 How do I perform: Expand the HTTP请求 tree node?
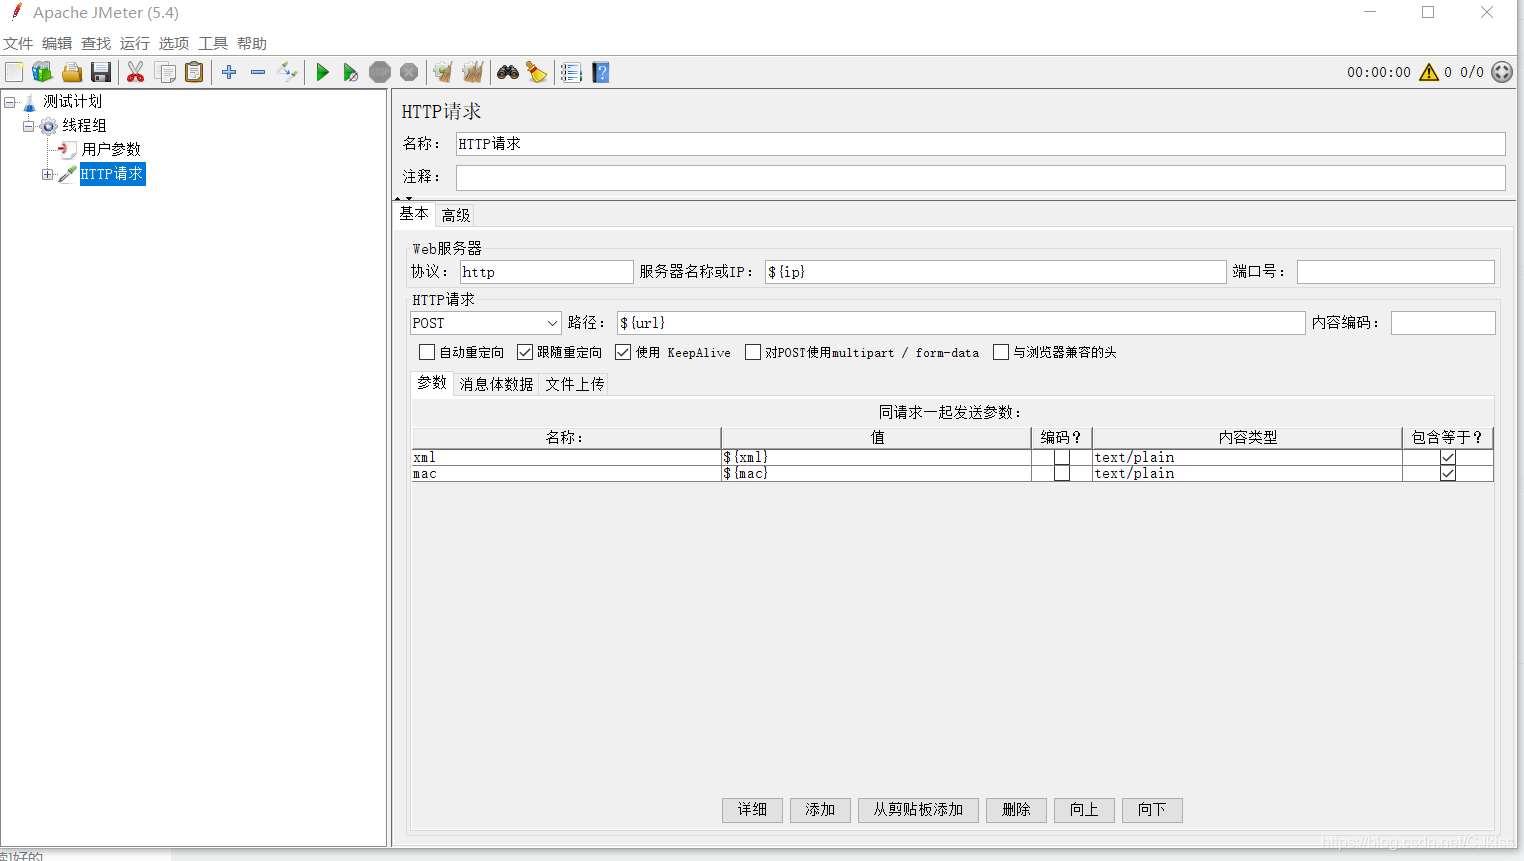click(x=47, y=174)
